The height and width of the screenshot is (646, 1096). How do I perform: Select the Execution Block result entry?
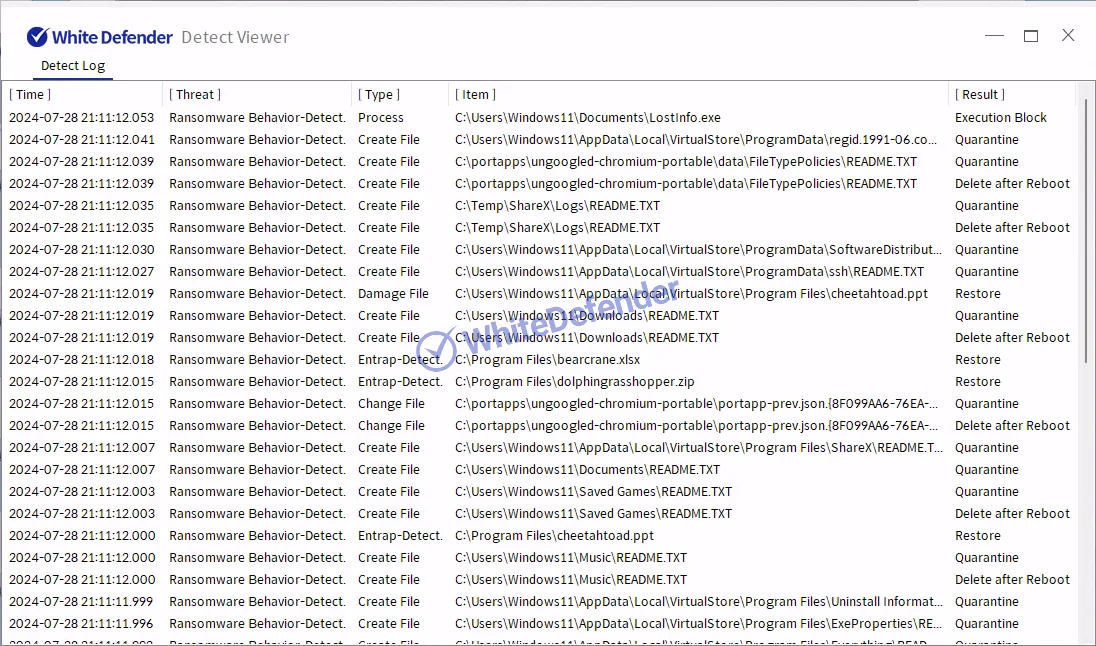pos(1000,118)
